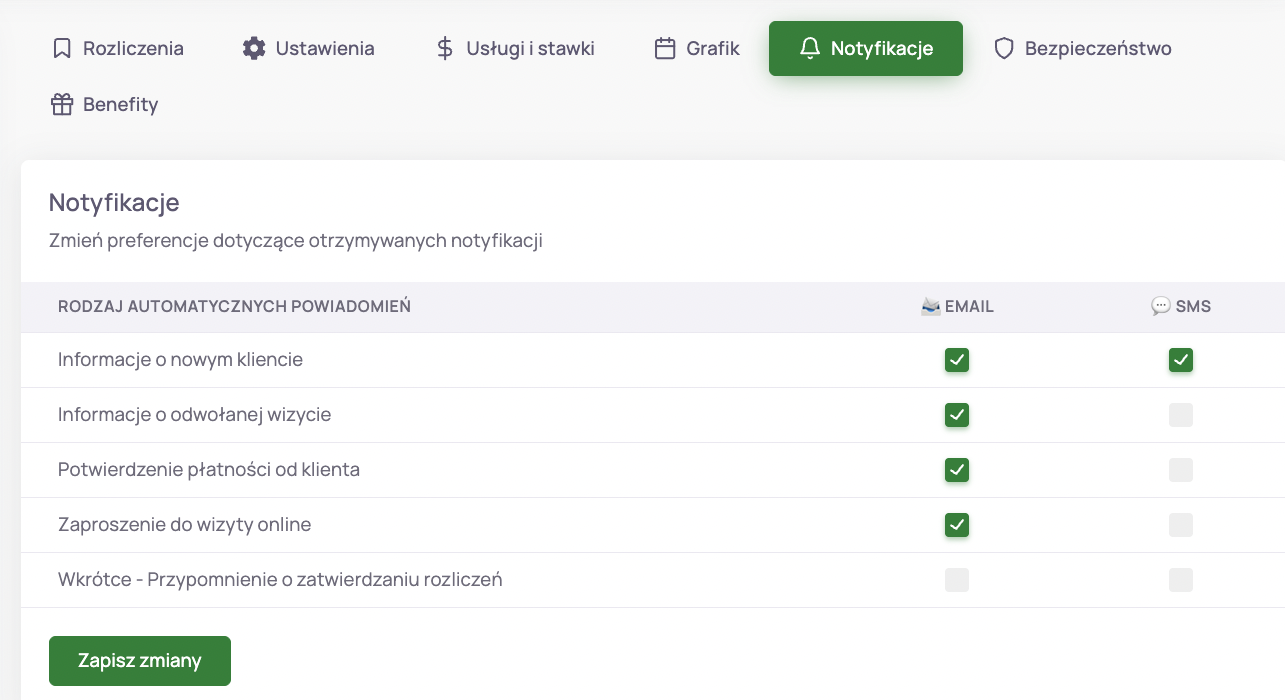1285x700 pixels.
Task: Toggle SMS checkbox for Przypomnienie o zatwierdzaniu rozliczeń
Action: [1181, 580]
